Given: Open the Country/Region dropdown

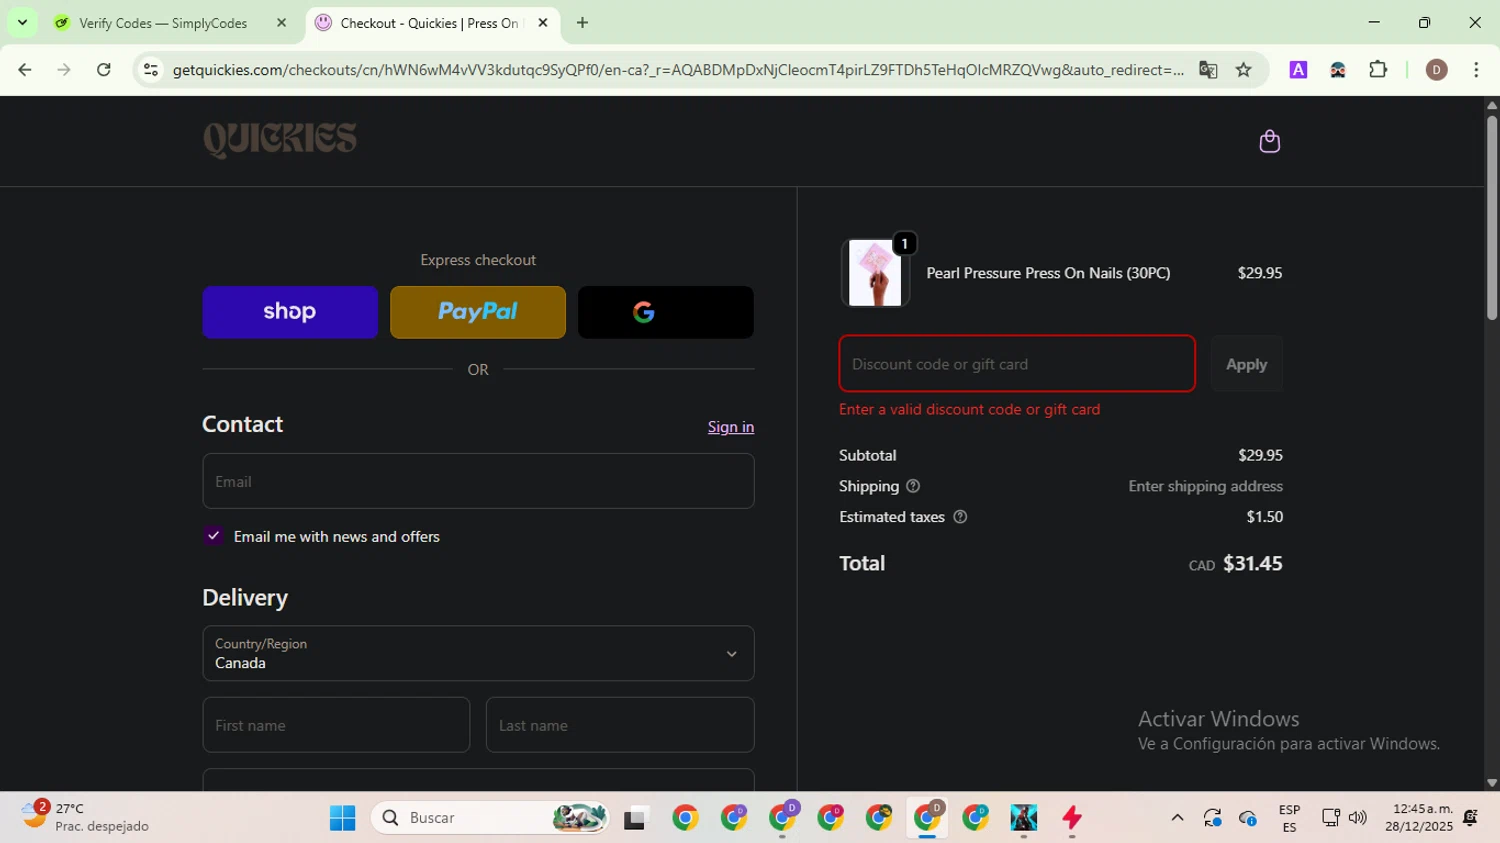Looking at the screenshot, I should 478,653.
